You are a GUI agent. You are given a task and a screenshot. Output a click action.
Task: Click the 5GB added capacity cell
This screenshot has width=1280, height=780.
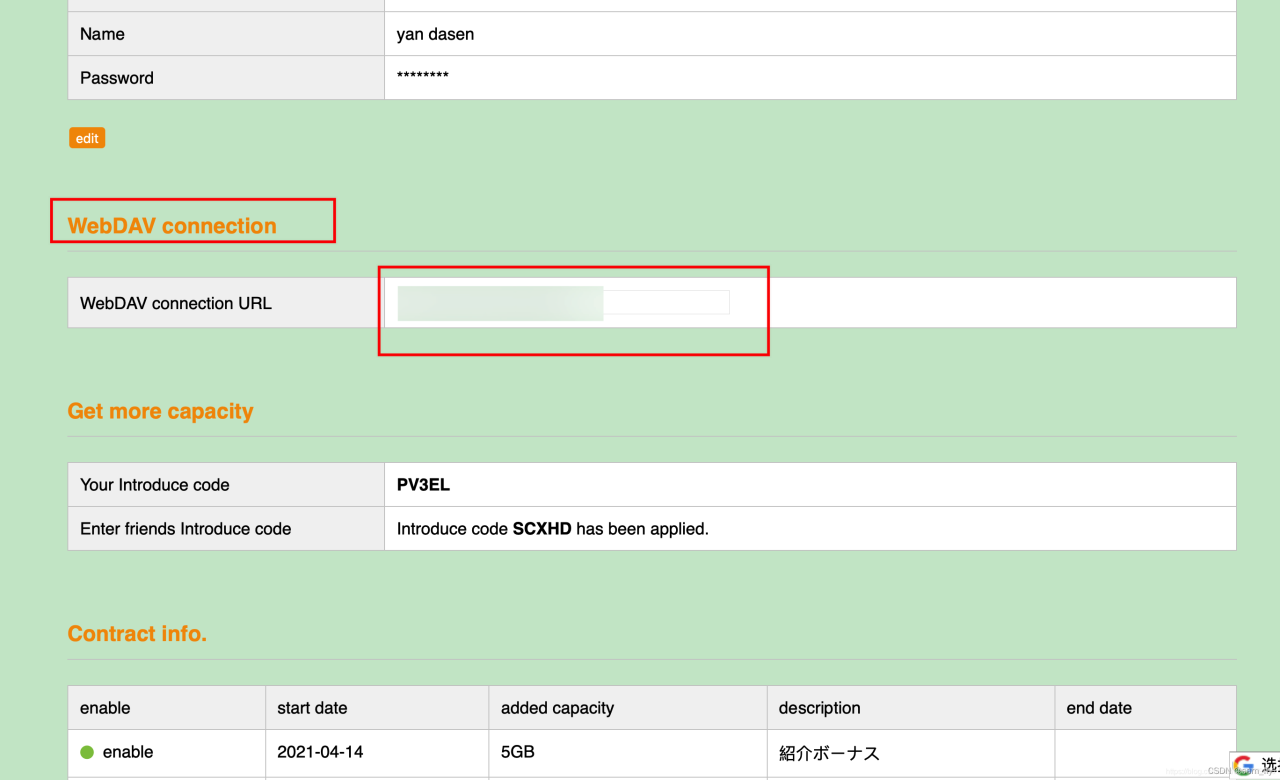coord(517,752)
